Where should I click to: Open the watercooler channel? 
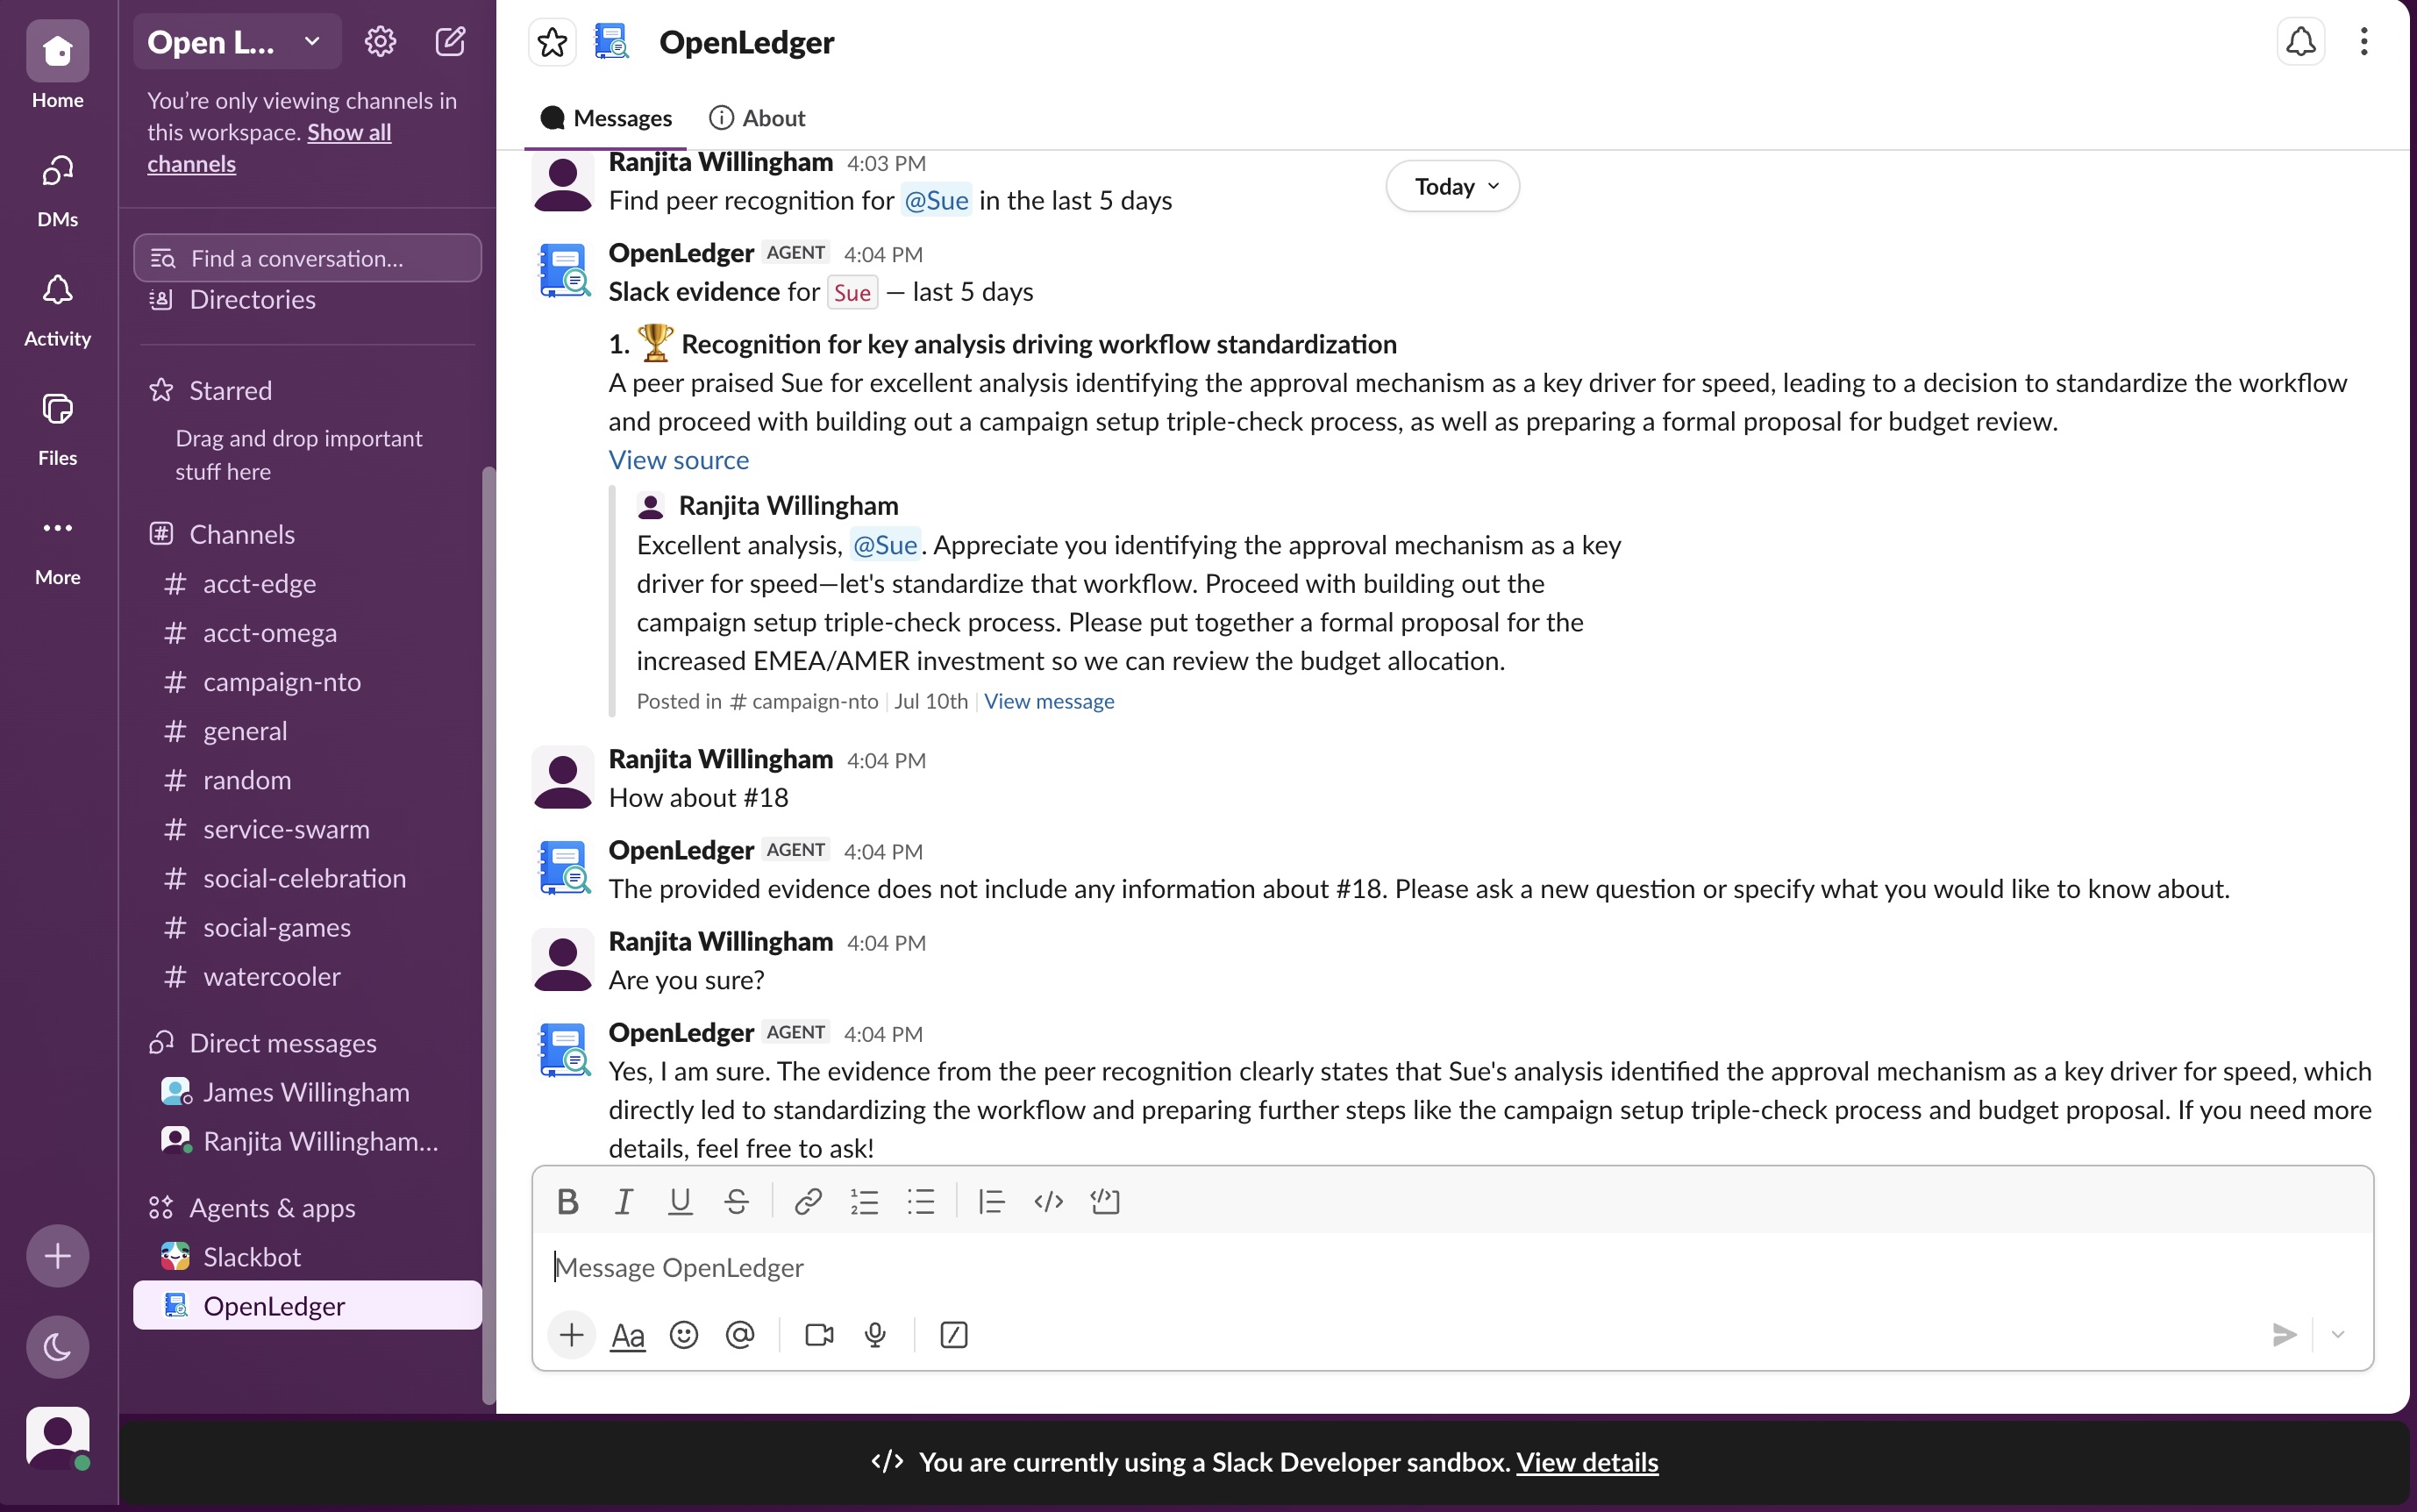[x=307, y=976]
